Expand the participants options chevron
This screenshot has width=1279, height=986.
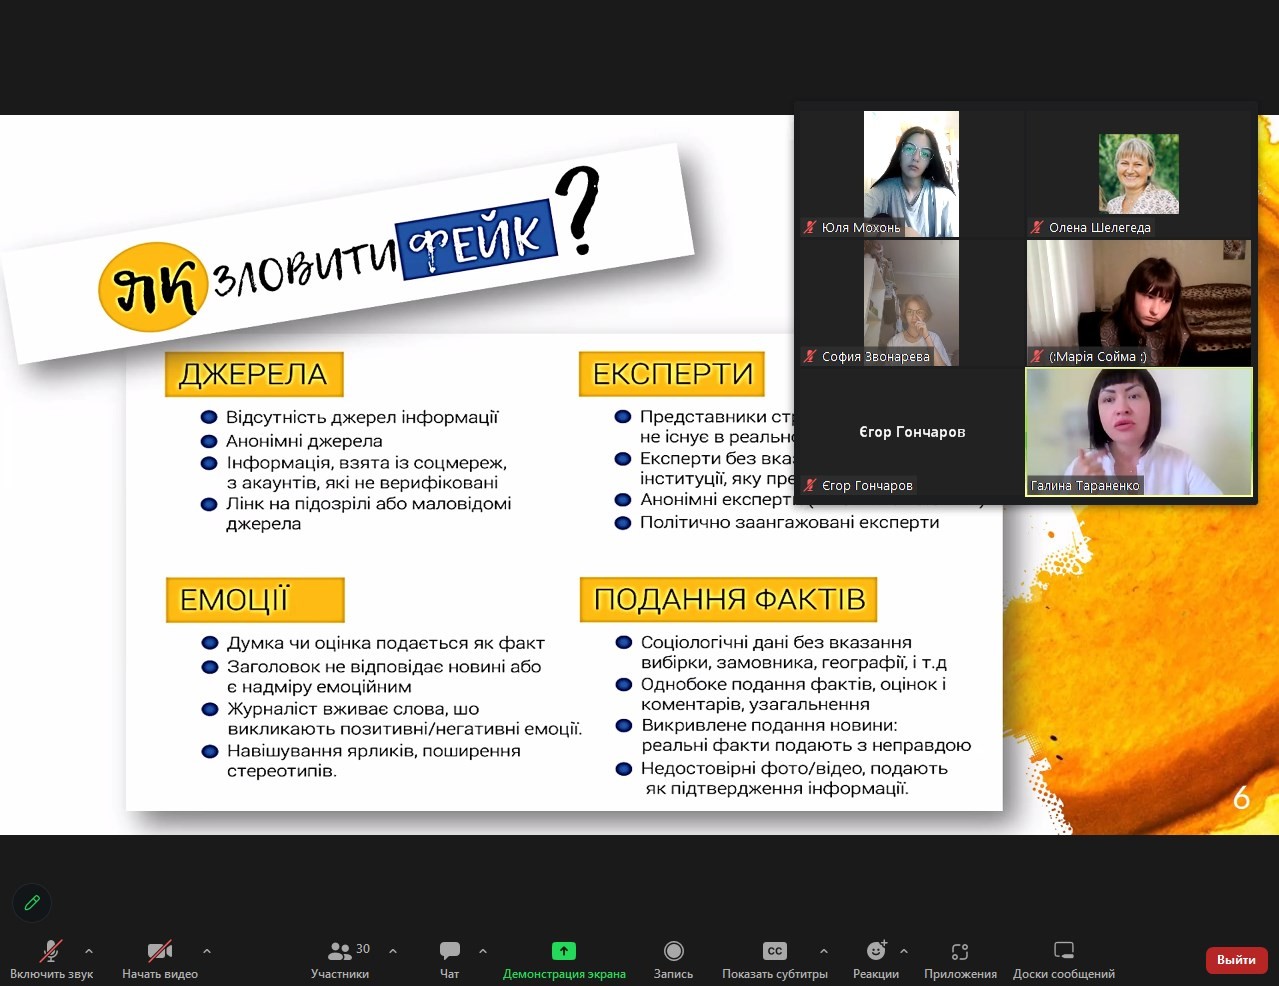[393, 951]
